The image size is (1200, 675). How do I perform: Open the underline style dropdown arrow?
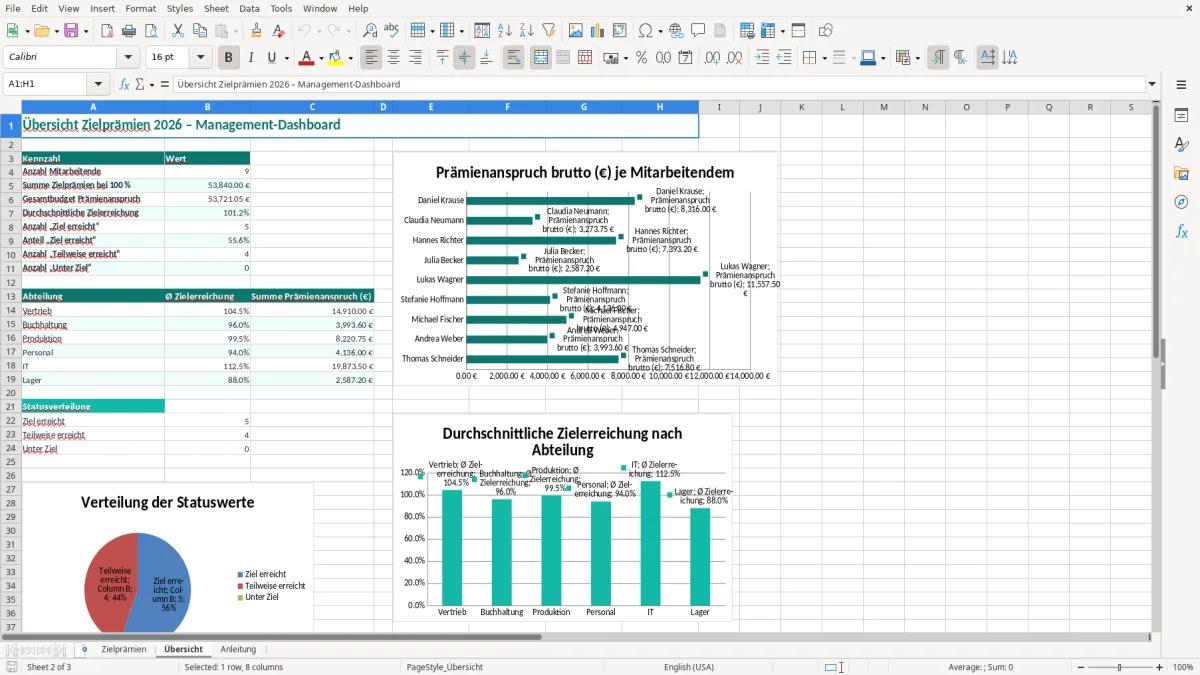286,58
